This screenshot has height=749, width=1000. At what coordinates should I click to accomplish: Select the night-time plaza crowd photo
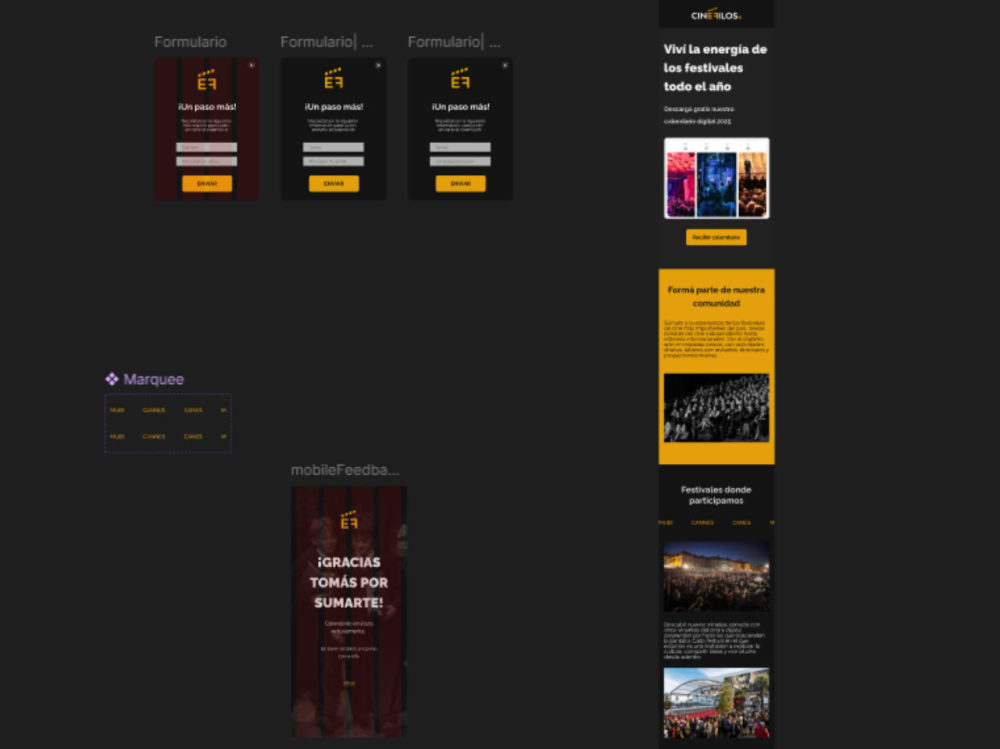tap(716, 577)
